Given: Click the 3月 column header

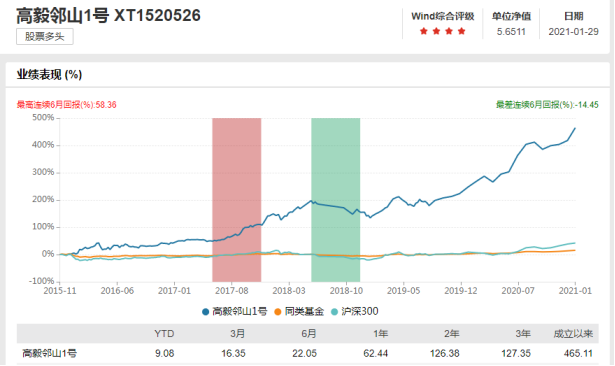Looking at the screenshot, I should coord(237,334).
